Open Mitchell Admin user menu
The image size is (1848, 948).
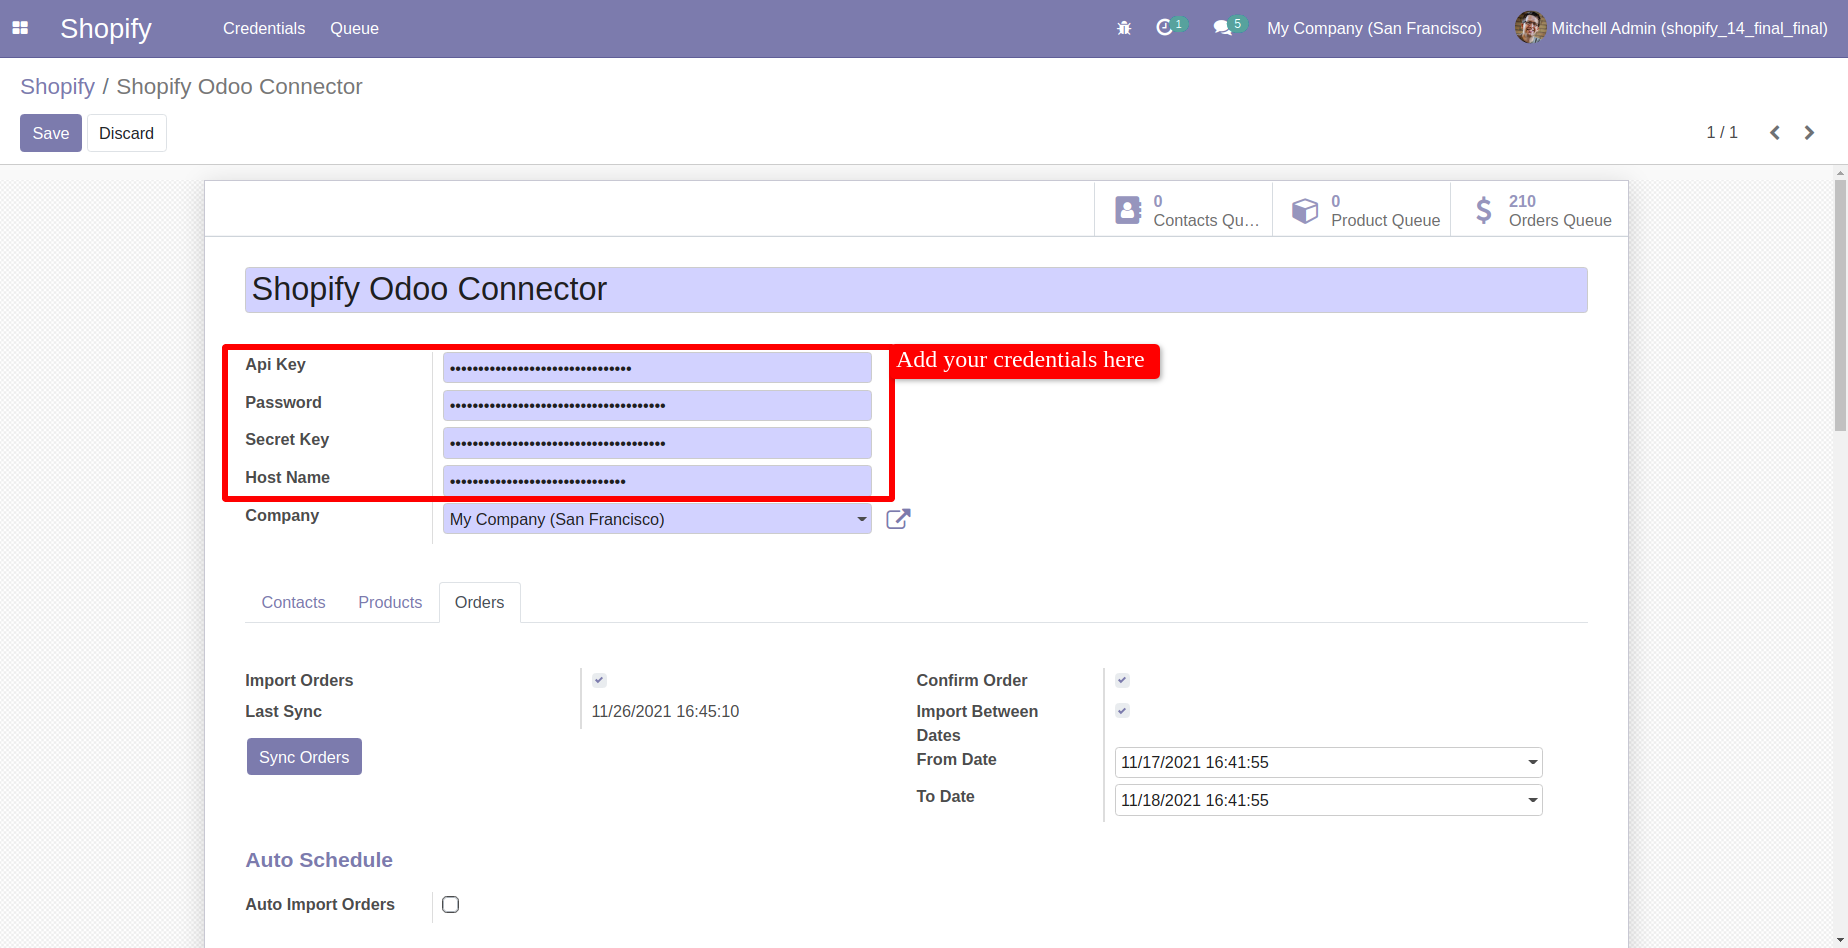click(1671, 28)
